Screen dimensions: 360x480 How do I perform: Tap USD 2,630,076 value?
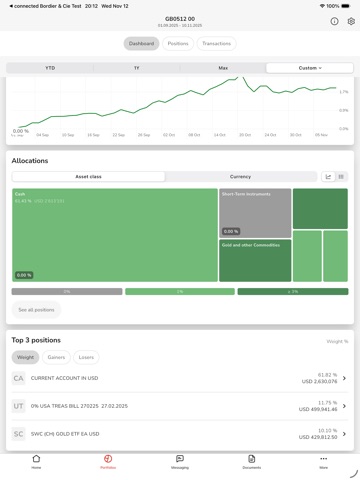click(x=319, y=381)
